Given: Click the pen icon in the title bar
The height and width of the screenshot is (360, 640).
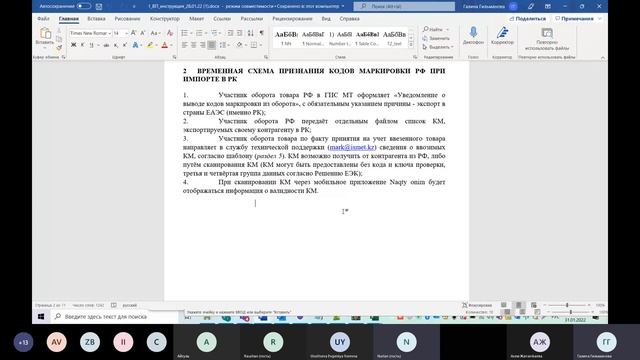Looking at the screenshot, I should [x=531, y=7].
